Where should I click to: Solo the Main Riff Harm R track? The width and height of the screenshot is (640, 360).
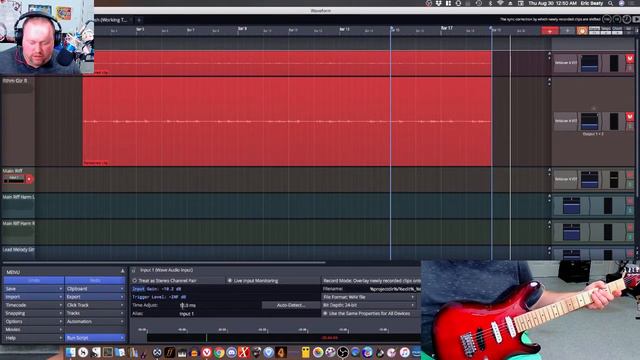click(x=630, y=237)
